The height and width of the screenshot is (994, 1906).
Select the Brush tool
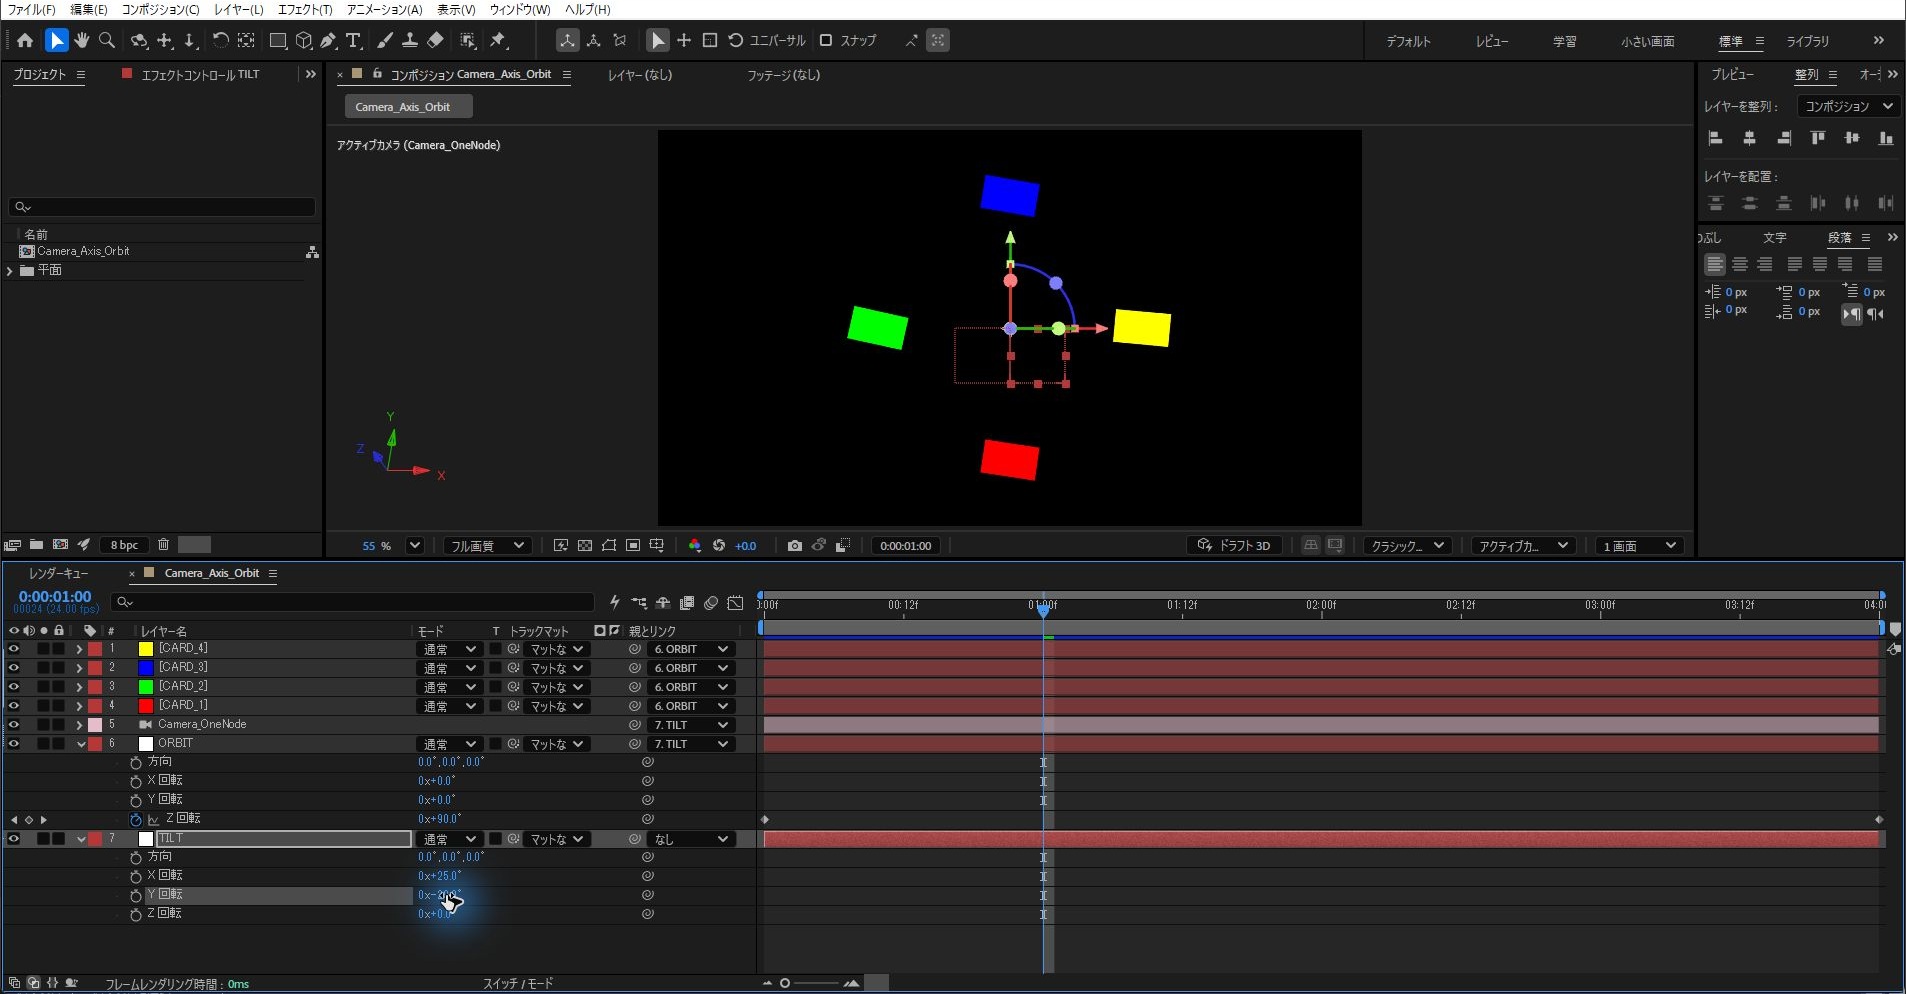tap(384, 40)
